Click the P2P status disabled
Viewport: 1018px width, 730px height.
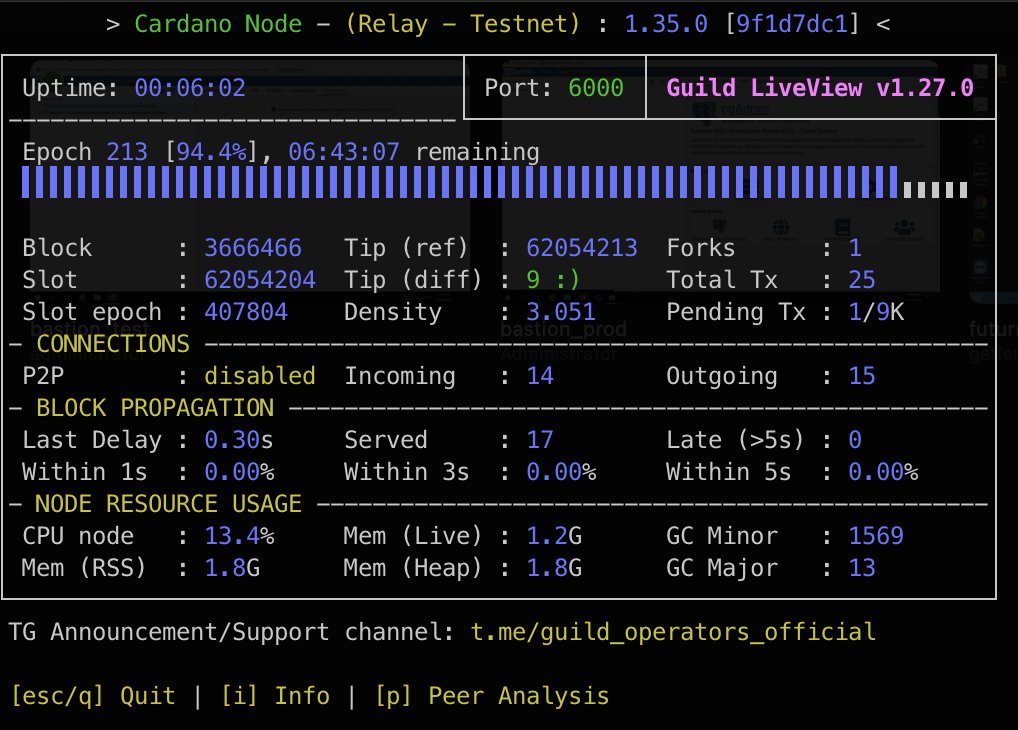[260, 375]
